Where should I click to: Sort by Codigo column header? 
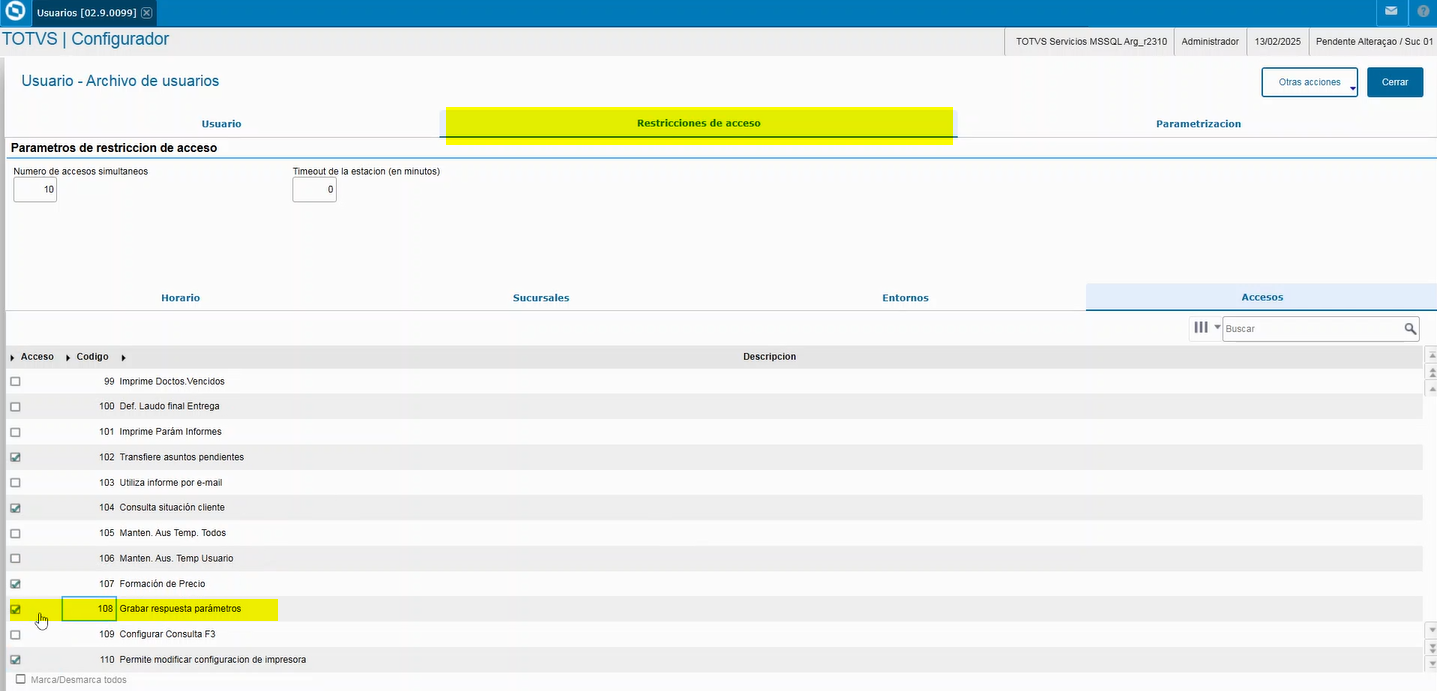pos(93,356)
